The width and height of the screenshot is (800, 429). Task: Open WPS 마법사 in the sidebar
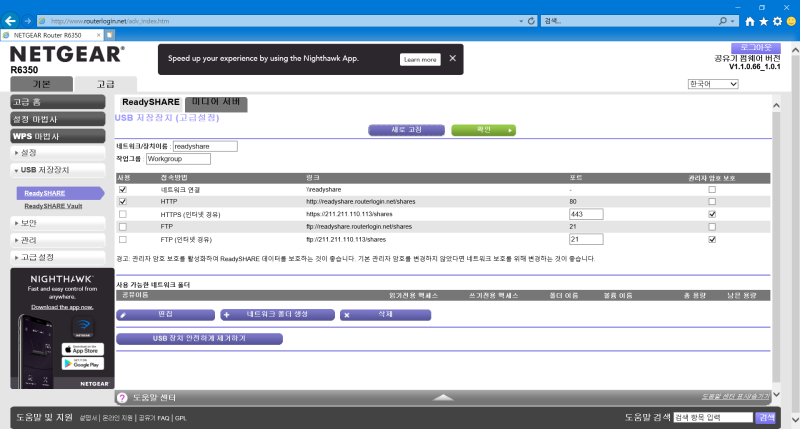[x=58, y=136]
